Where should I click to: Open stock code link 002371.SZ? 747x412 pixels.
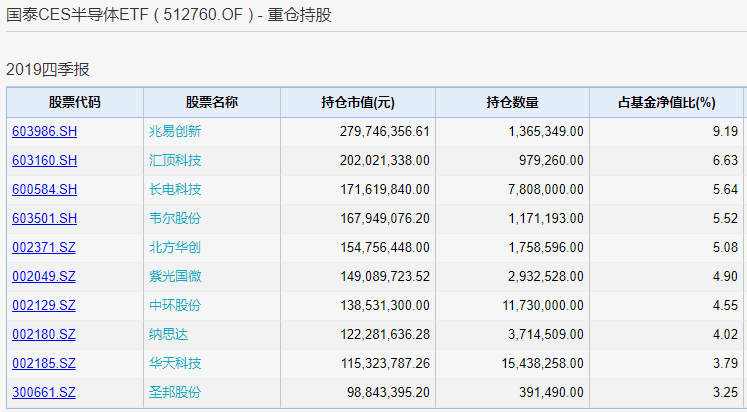(x=44, y=248)
